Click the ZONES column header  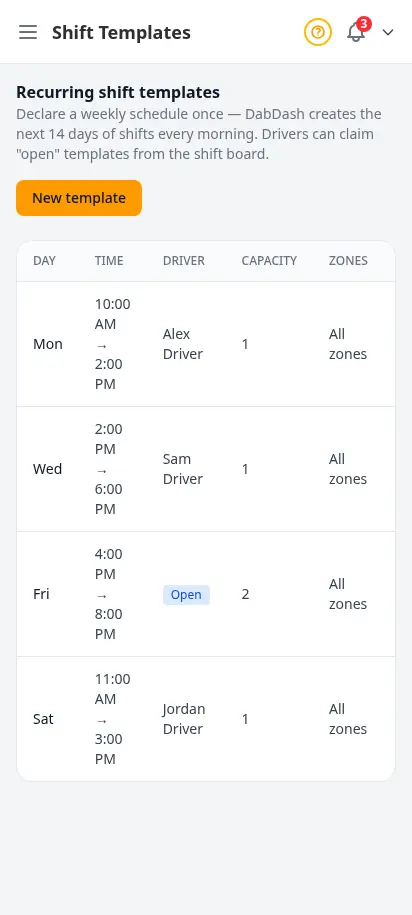pyautogui.click(x=348, y=261)
